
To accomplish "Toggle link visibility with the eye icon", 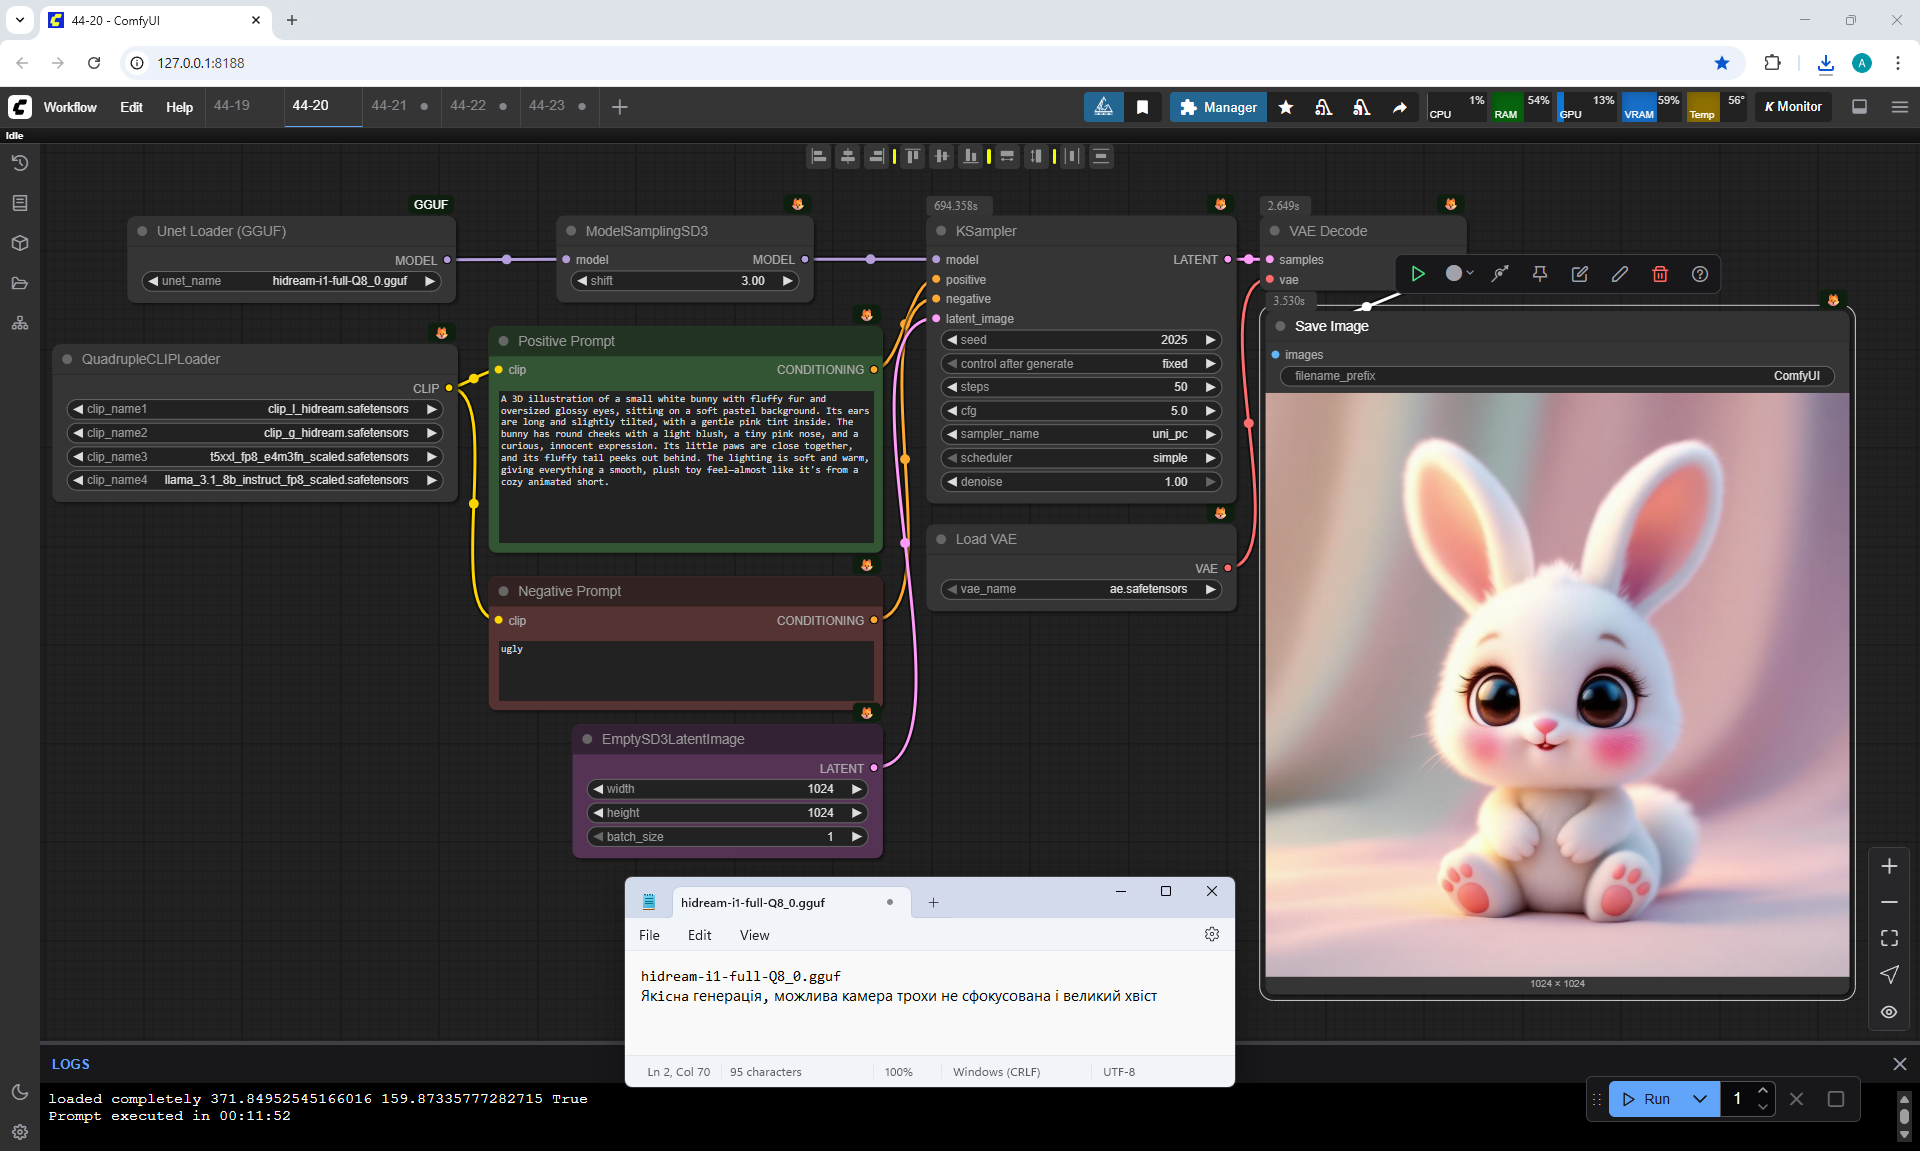I will click(x=1889, y=1012).
